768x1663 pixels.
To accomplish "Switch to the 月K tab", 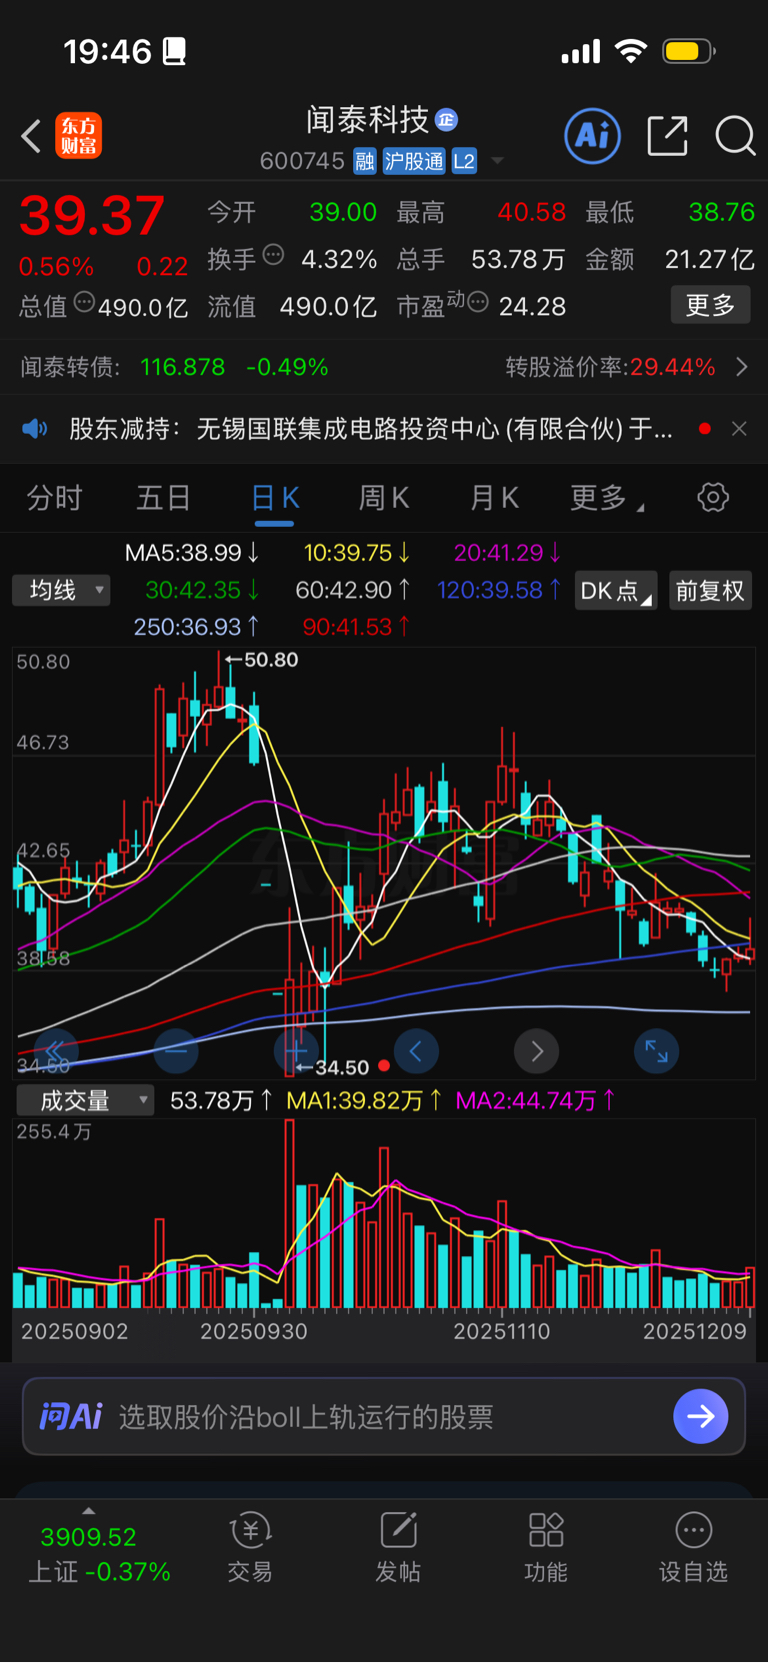I will (x=494, y=497).
